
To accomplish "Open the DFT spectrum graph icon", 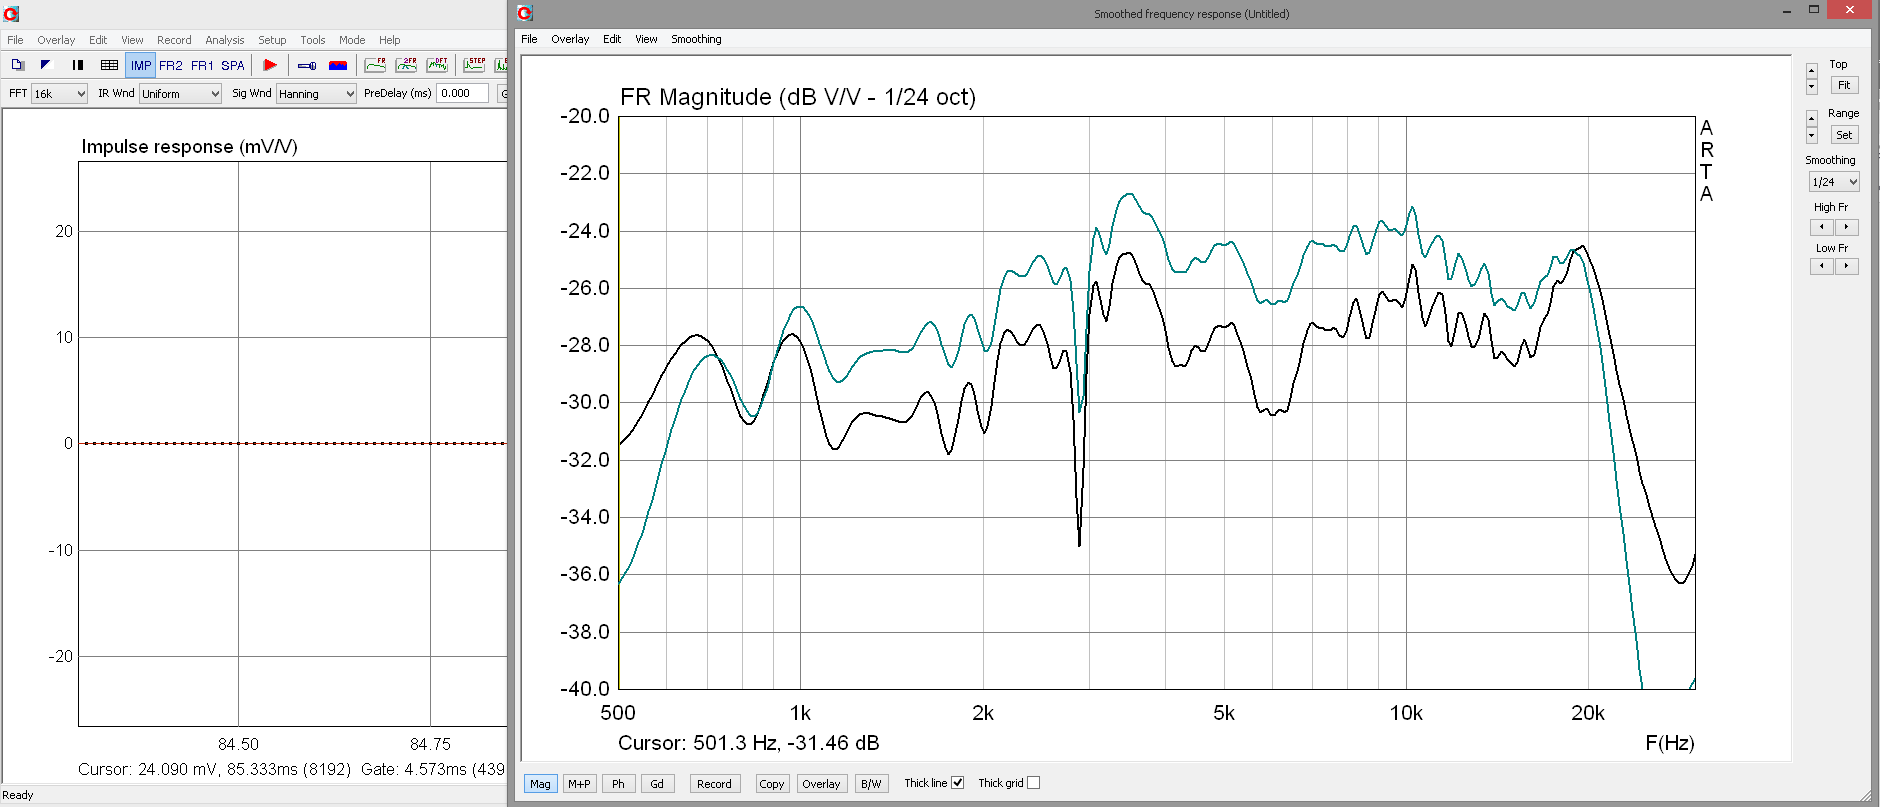I will (x=437, y=65).
